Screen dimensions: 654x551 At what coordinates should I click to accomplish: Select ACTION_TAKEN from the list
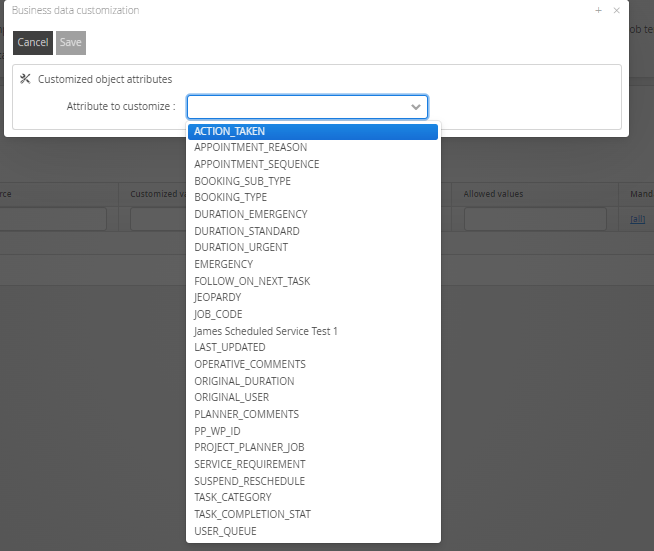tap(313, 131)
